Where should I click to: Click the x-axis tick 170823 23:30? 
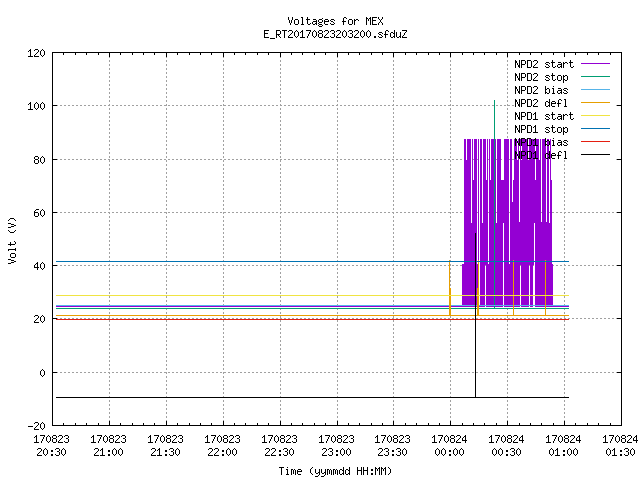(x=393, y=446)
